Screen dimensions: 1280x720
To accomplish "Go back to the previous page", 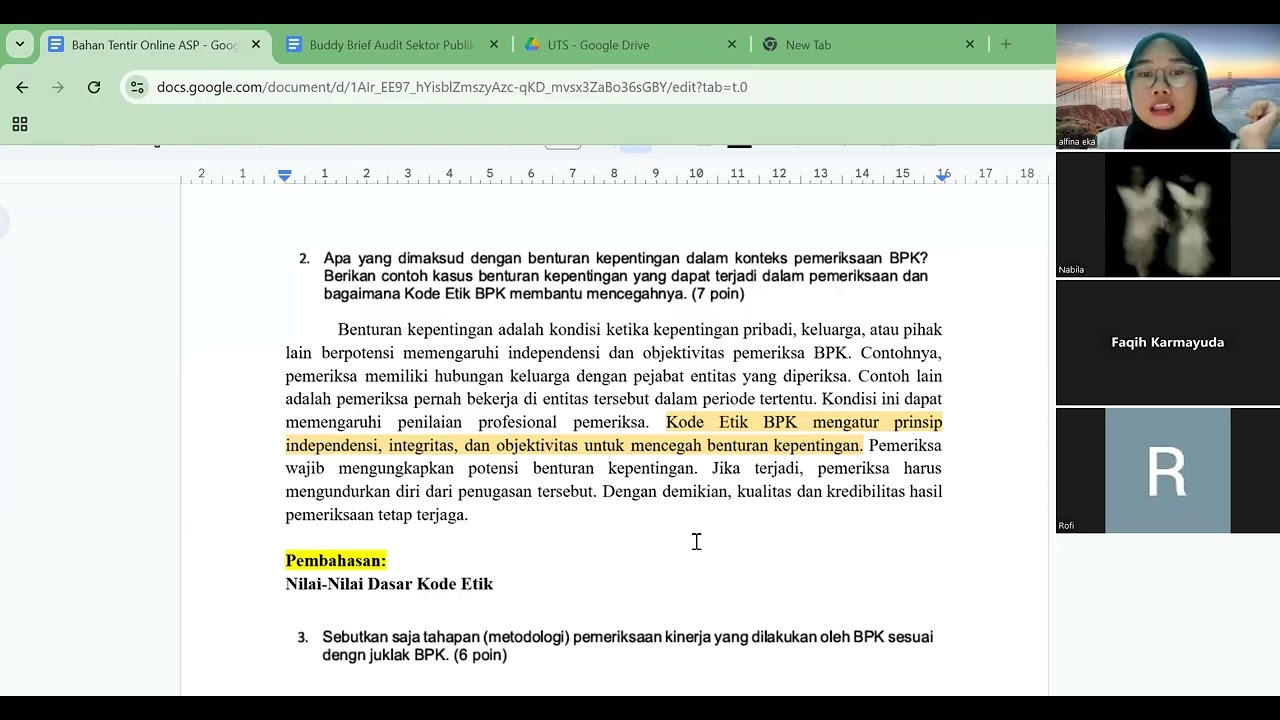I will pos(22,87).
